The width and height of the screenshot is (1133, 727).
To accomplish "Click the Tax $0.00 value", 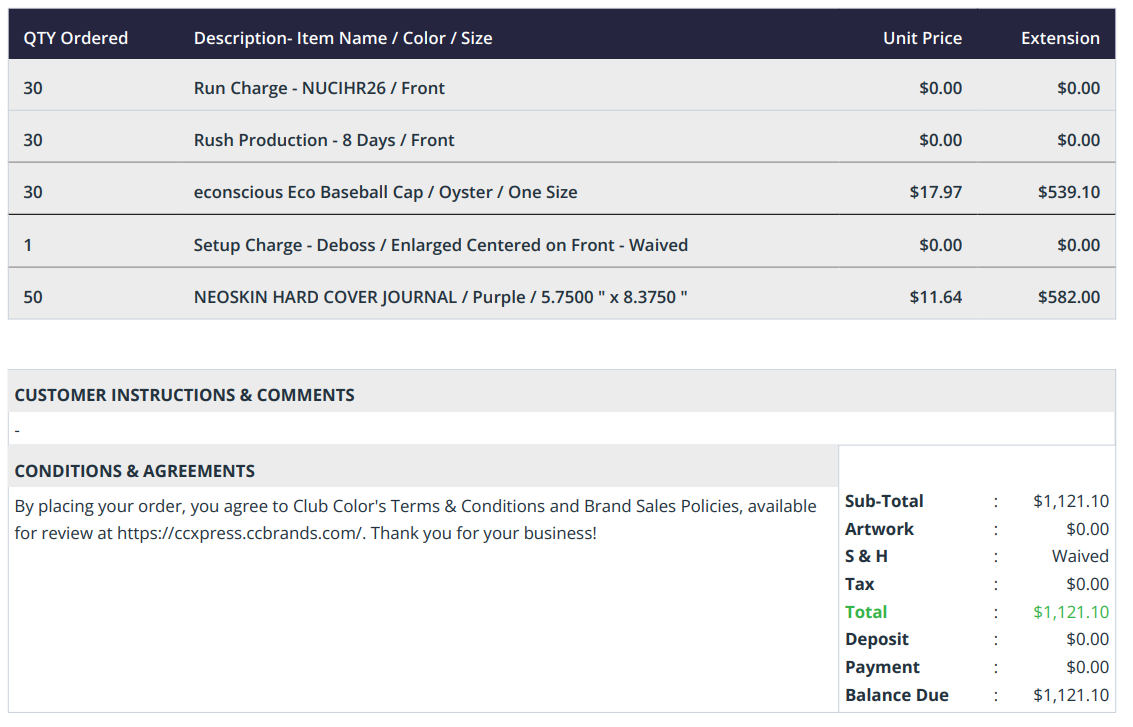I will 1087,584.
